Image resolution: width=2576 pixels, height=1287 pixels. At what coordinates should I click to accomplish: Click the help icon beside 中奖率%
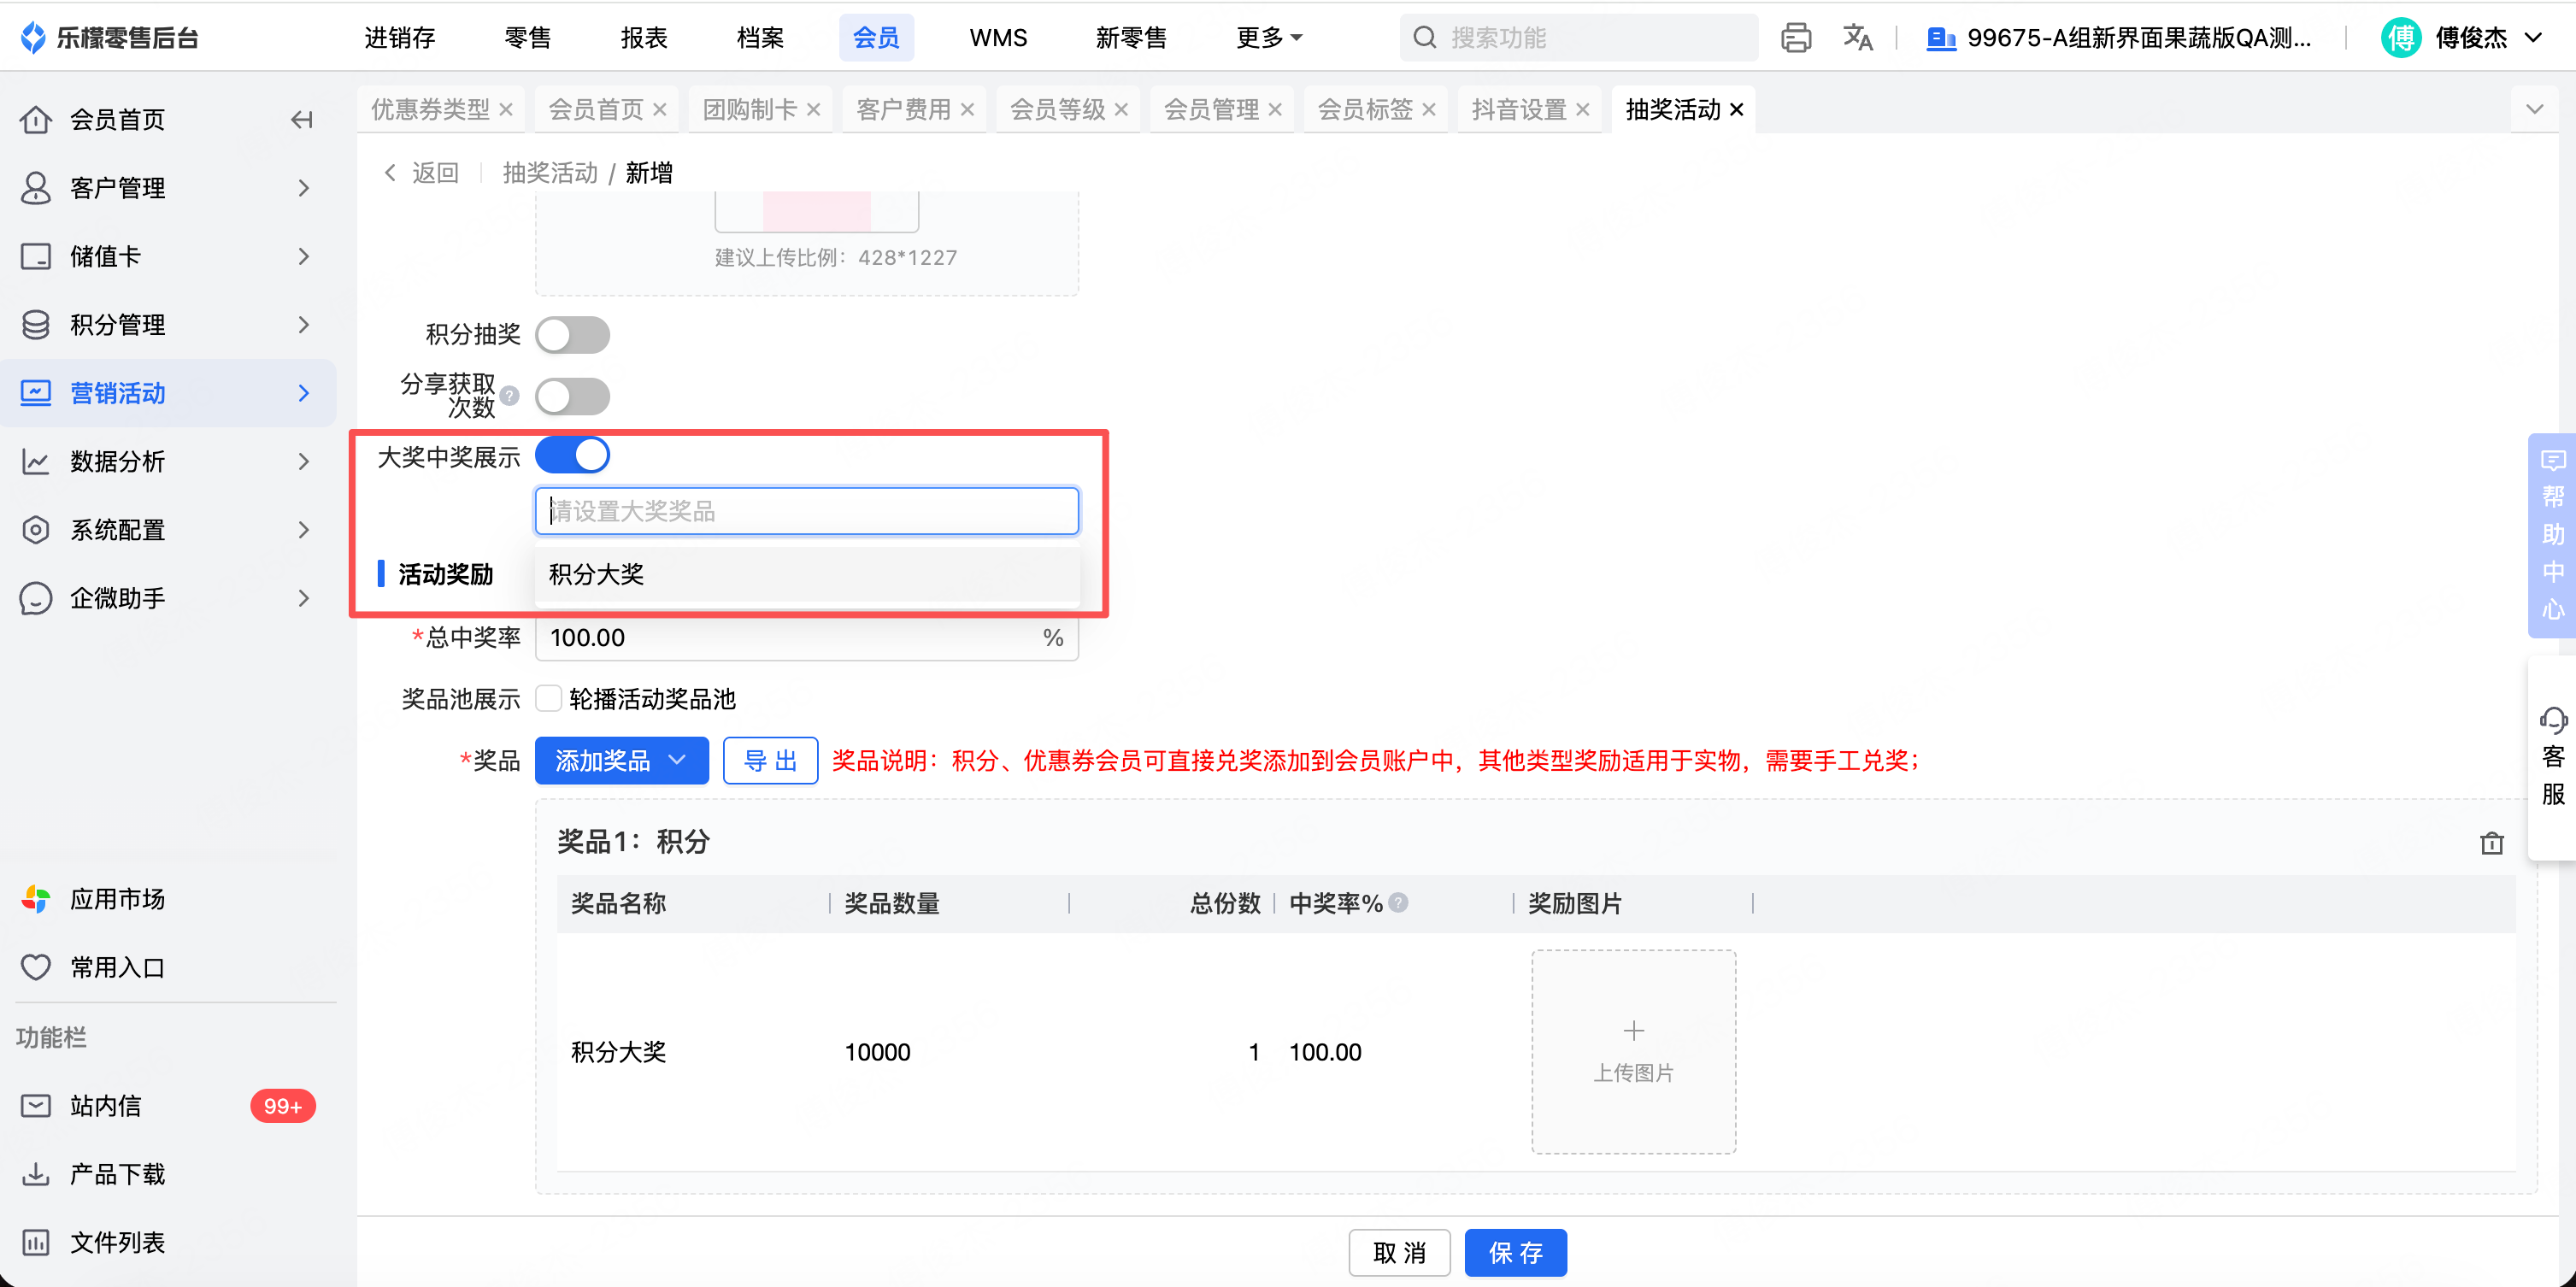1398,902
